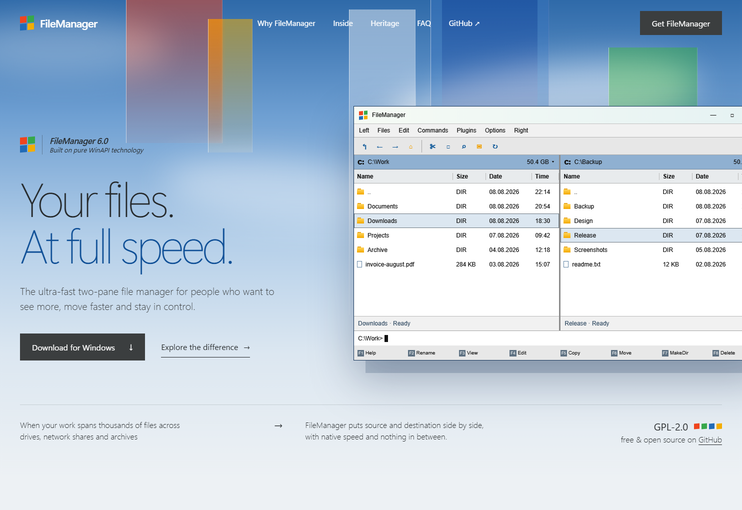Image resolution: width=742 pixels, height=510 pixels.
Task: Click the C:\Work> command line field
Action: (548, 338)
